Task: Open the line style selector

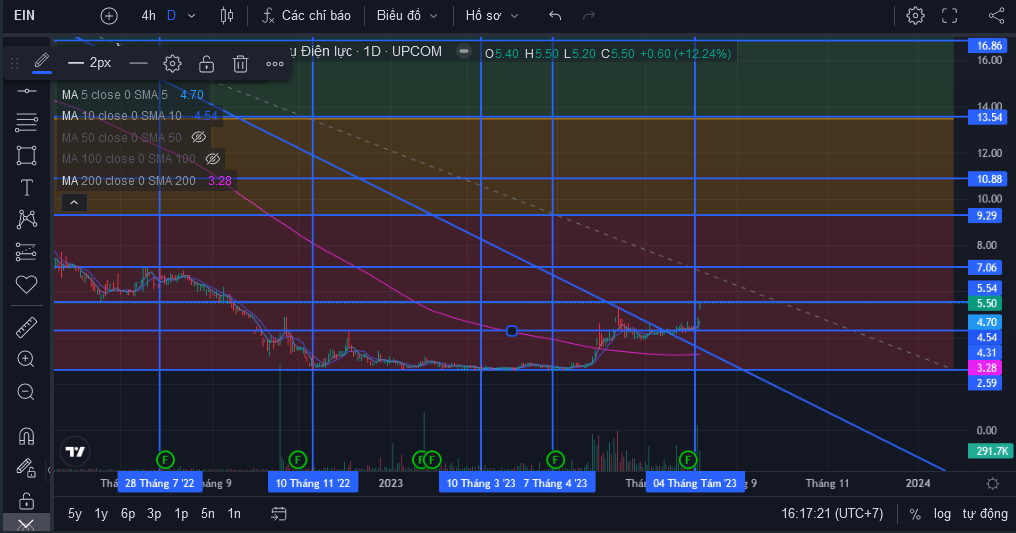Action: (x=138, y=63)
